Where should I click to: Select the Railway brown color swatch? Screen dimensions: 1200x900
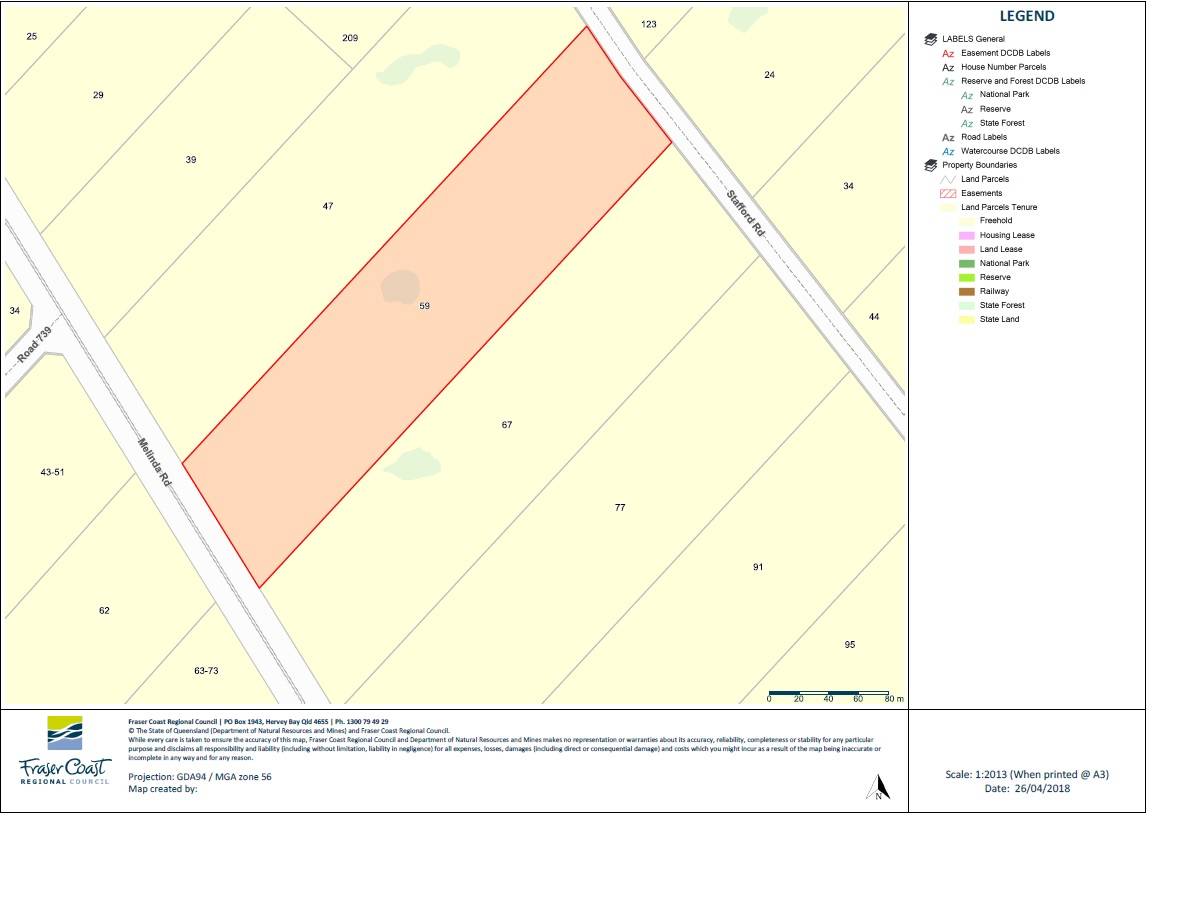pyautogui.click(x=966, y=291)
